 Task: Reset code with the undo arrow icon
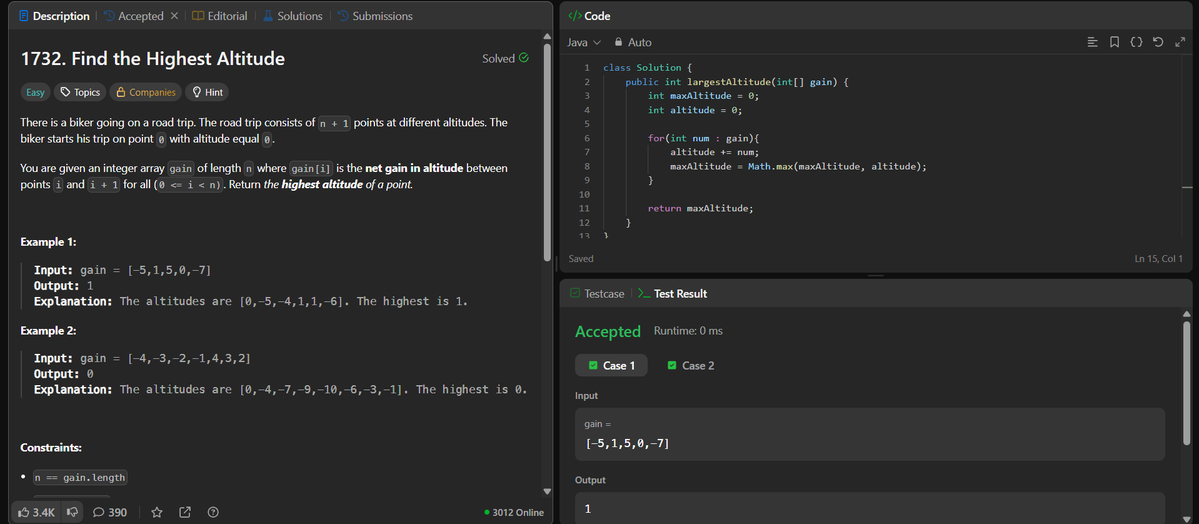(1158, 42)
